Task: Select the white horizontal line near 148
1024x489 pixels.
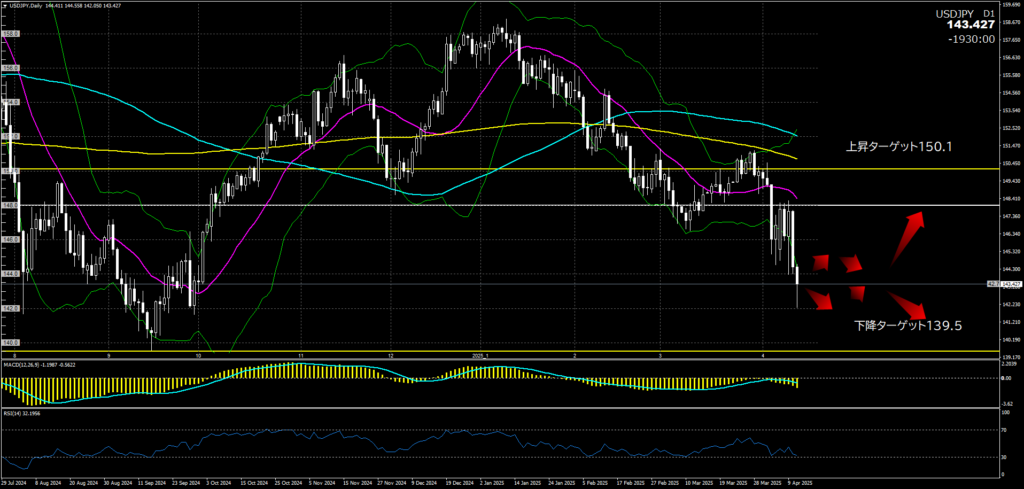Action: (500, 205)
